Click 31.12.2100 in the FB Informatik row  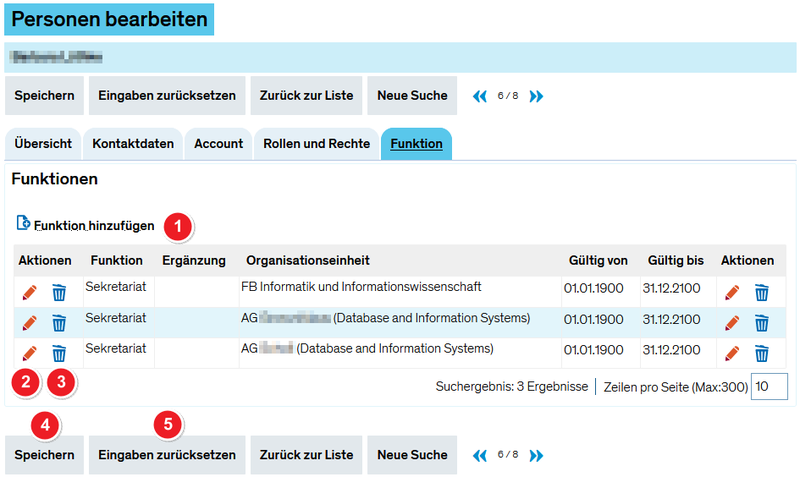[671, 288]
